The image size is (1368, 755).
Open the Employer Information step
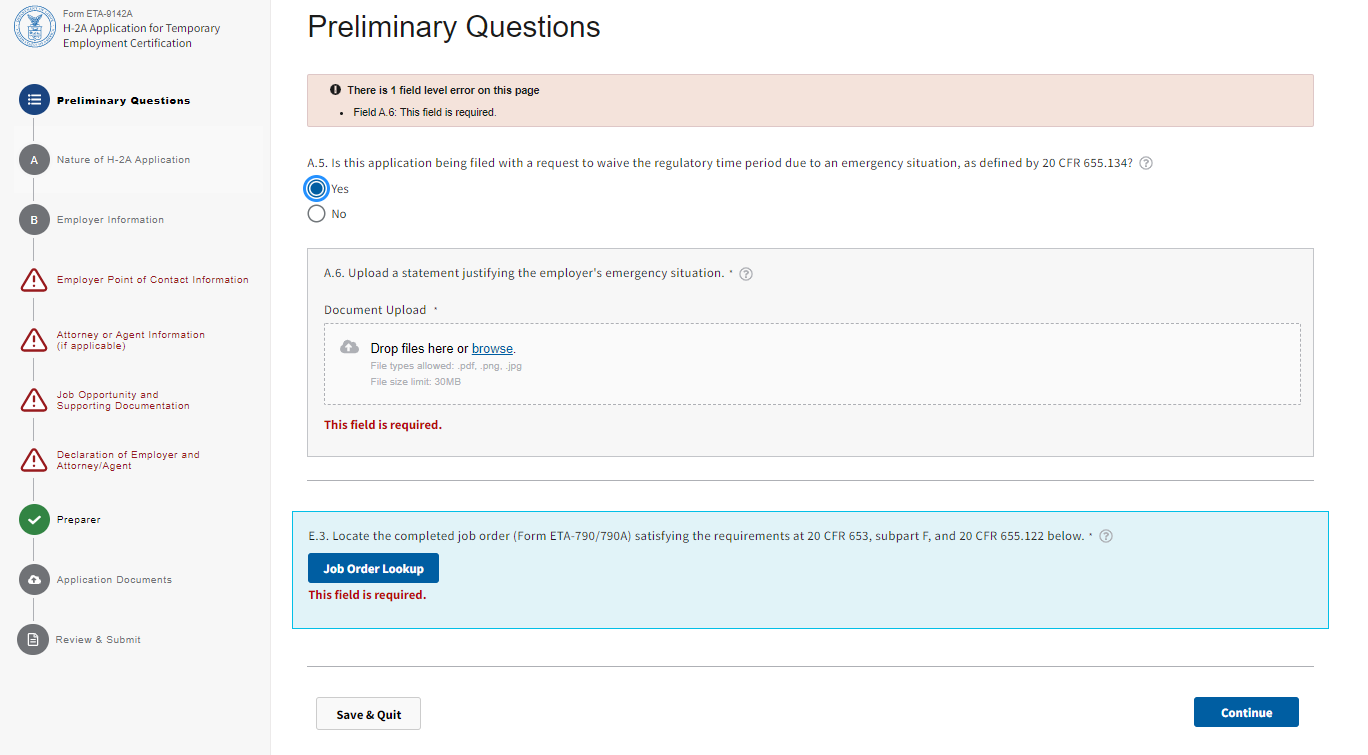click(110, 220)
